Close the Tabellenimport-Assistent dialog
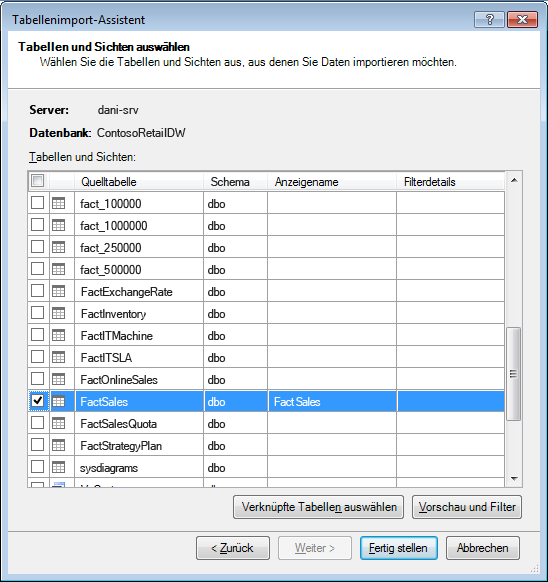 click(x=522, y=19)
